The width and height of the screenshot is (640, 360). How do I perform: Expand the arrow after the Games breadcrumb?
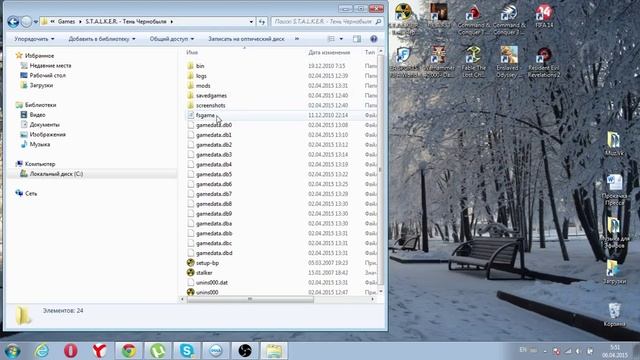click(x=80, y=22)
